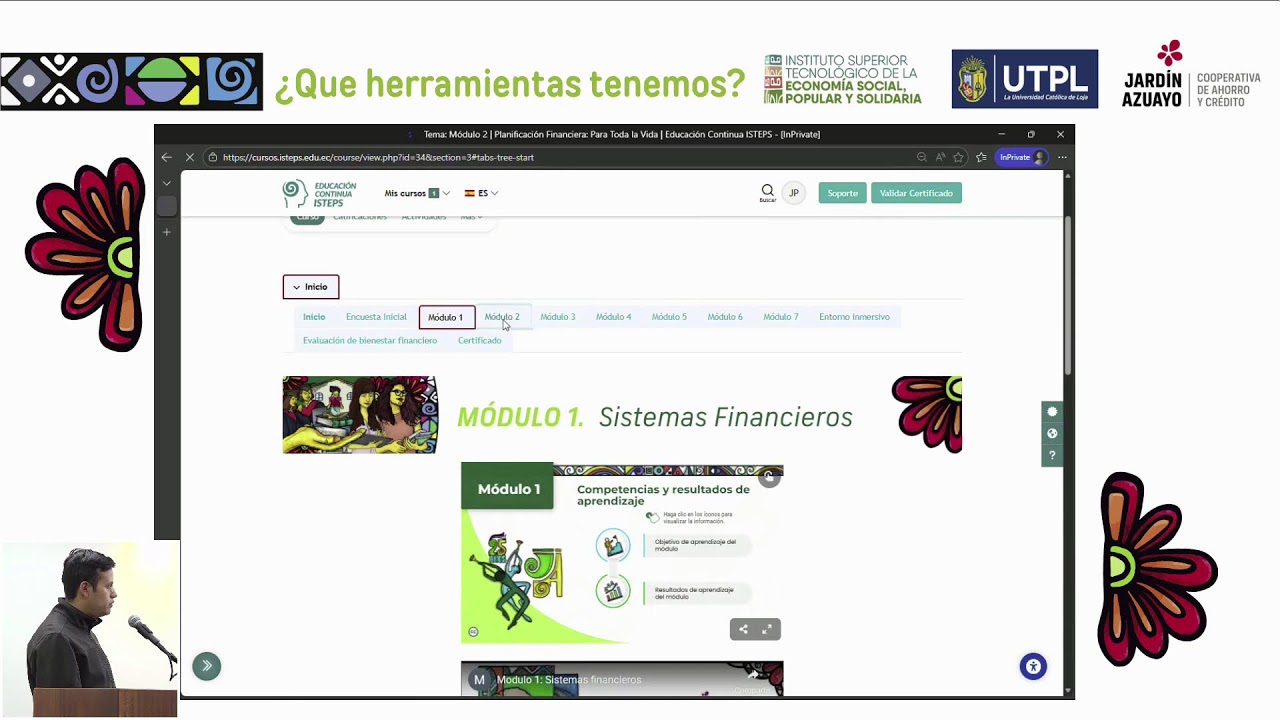
Task: Click the globe icon on right panel
Action: click(1052, 434)
